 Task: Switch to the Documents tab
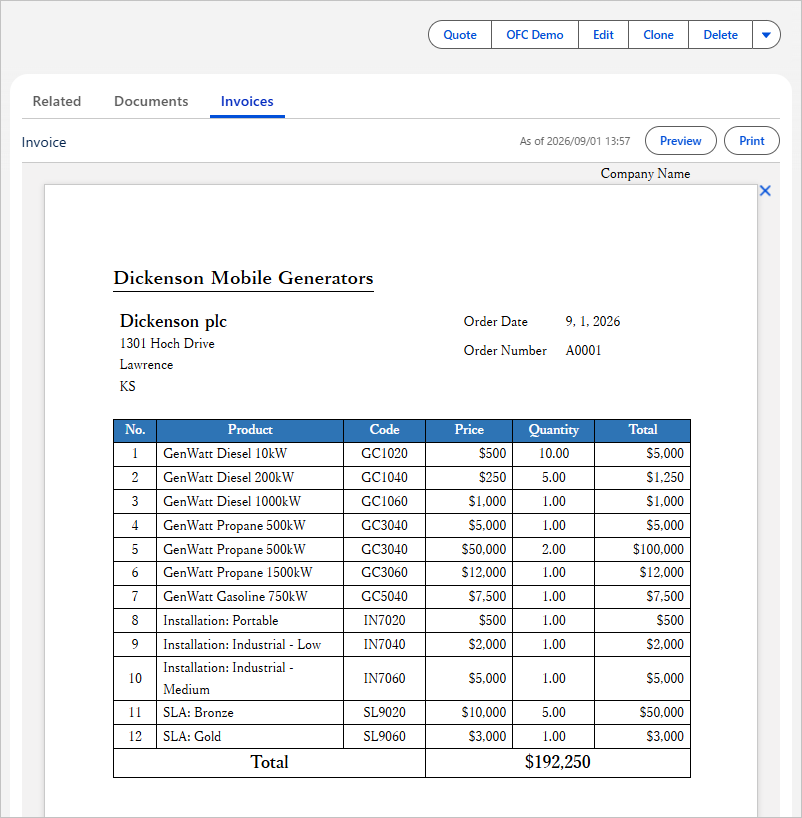tap(151, 101)
